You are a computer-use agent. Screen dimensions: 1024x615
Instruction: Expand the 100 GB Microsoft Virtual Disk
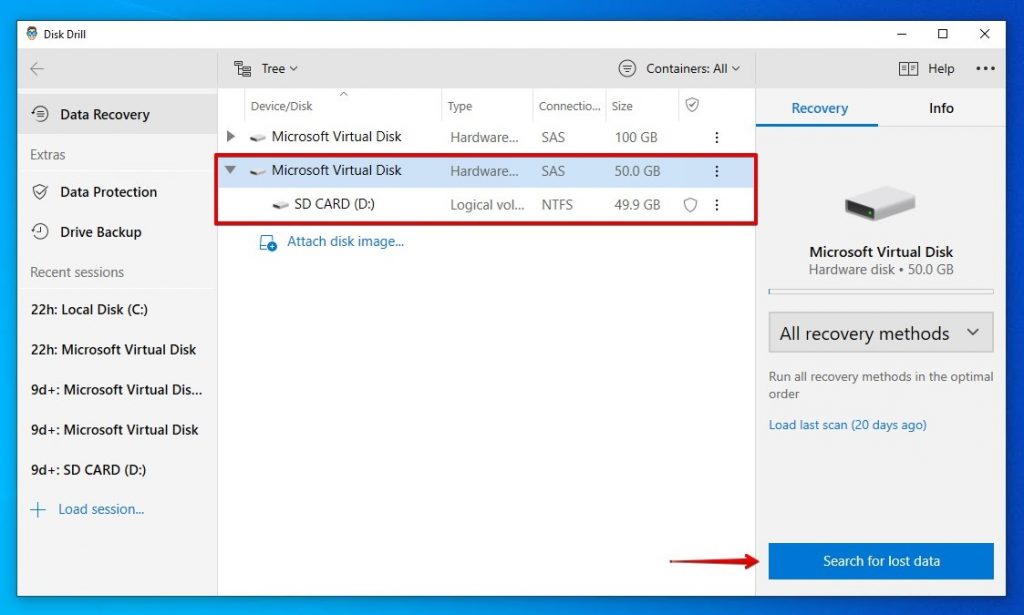(229, 137)
